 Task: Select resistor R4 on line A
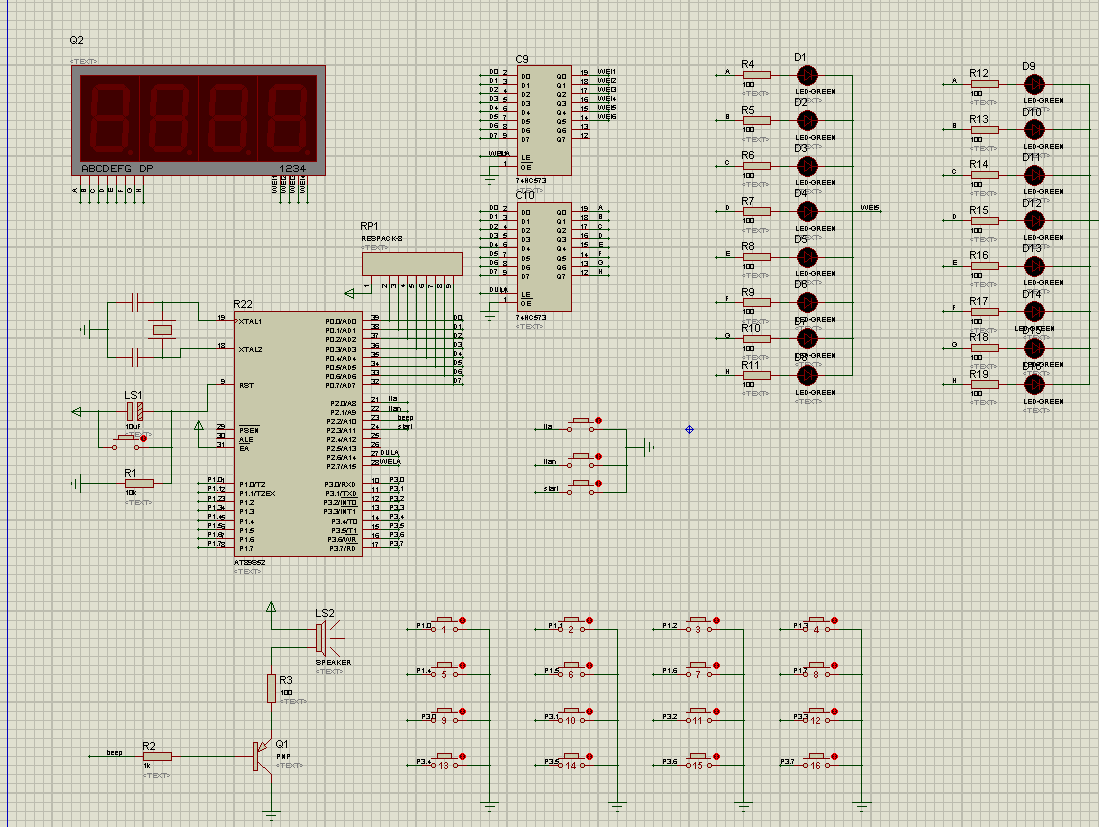(757, 75)
